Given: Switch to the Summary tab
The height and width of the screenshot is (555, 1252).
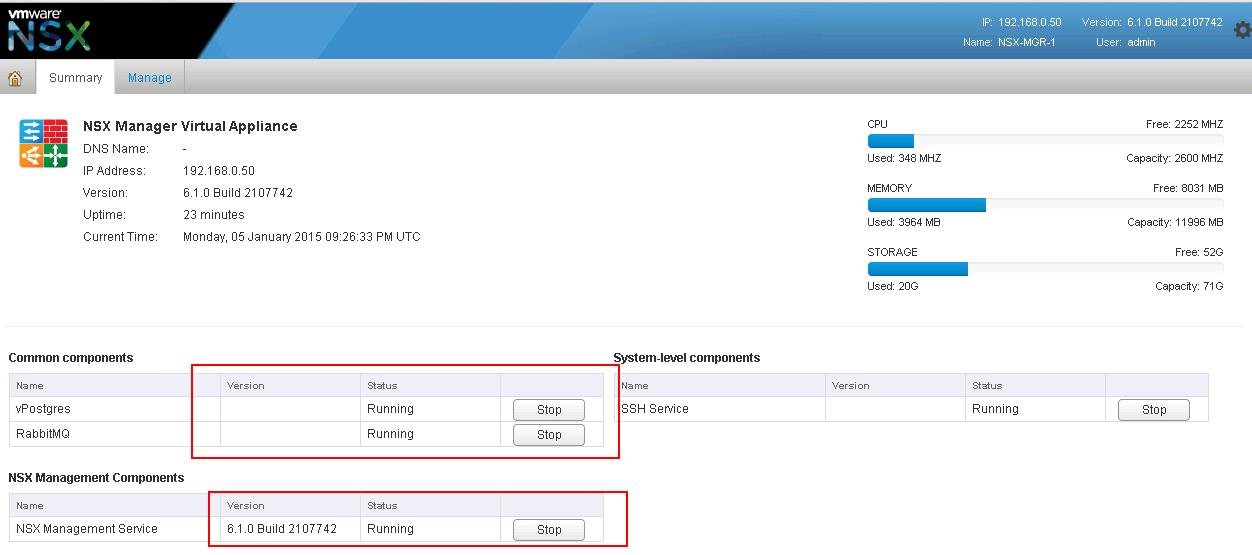Looking at the screenshot, I should pos(76,78).
